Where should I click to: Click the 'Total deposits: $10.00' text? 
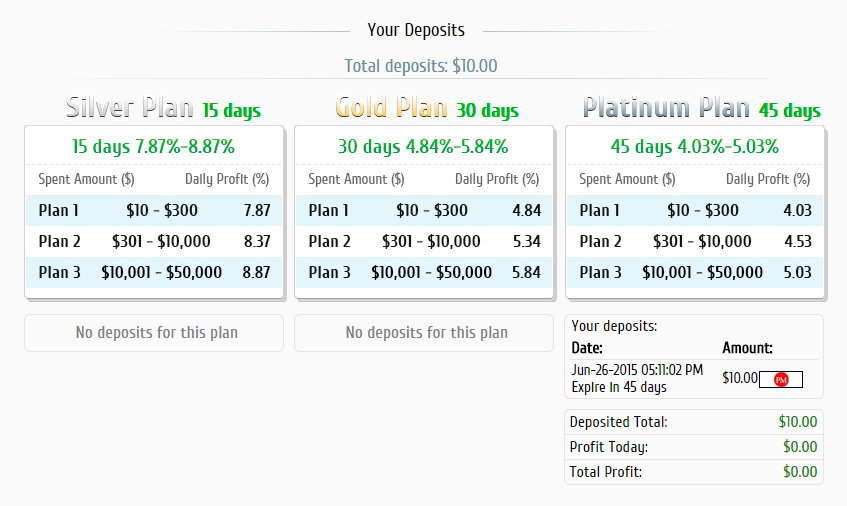421,66
